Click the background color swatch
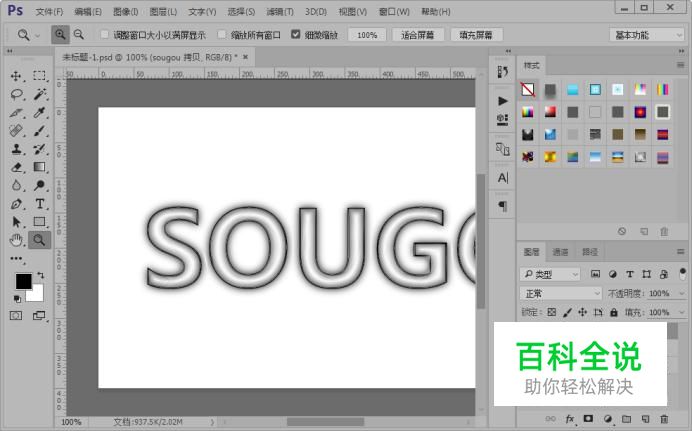The width and height of the screenshot is (692, 431). point(37,294)
